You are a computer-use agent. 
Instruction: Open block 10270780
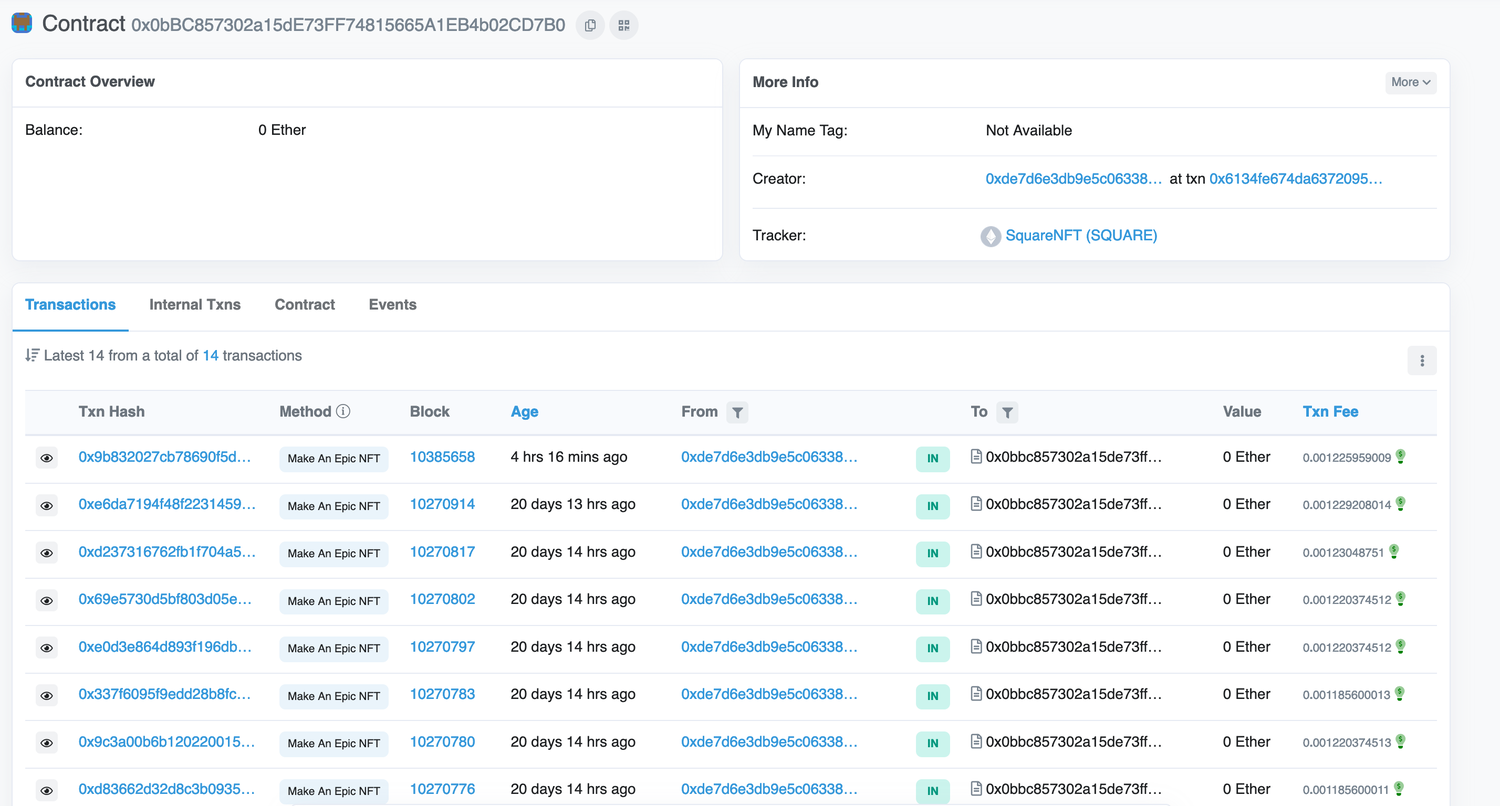(x=442, y=742)
